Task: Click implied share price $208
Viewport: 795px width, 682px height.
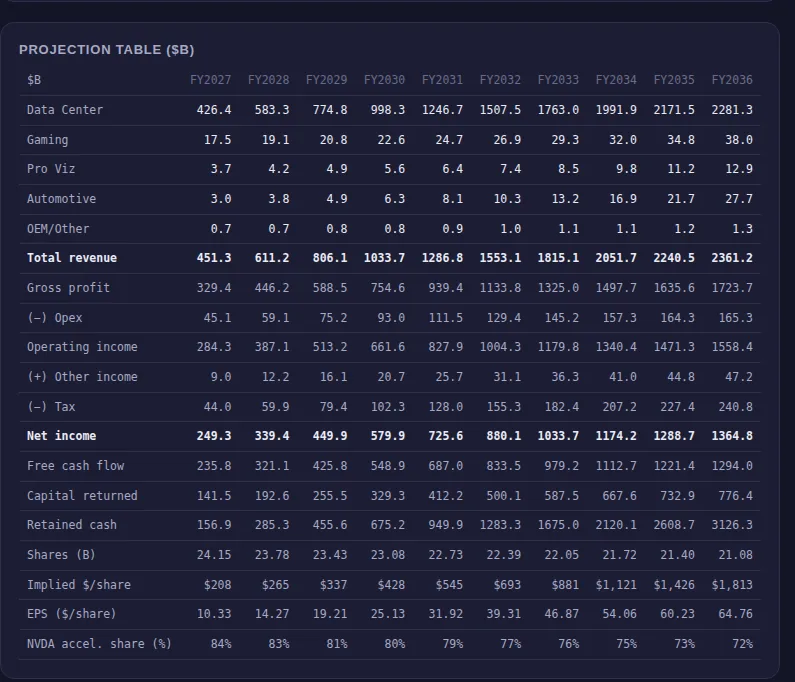Action: [218, 585]
